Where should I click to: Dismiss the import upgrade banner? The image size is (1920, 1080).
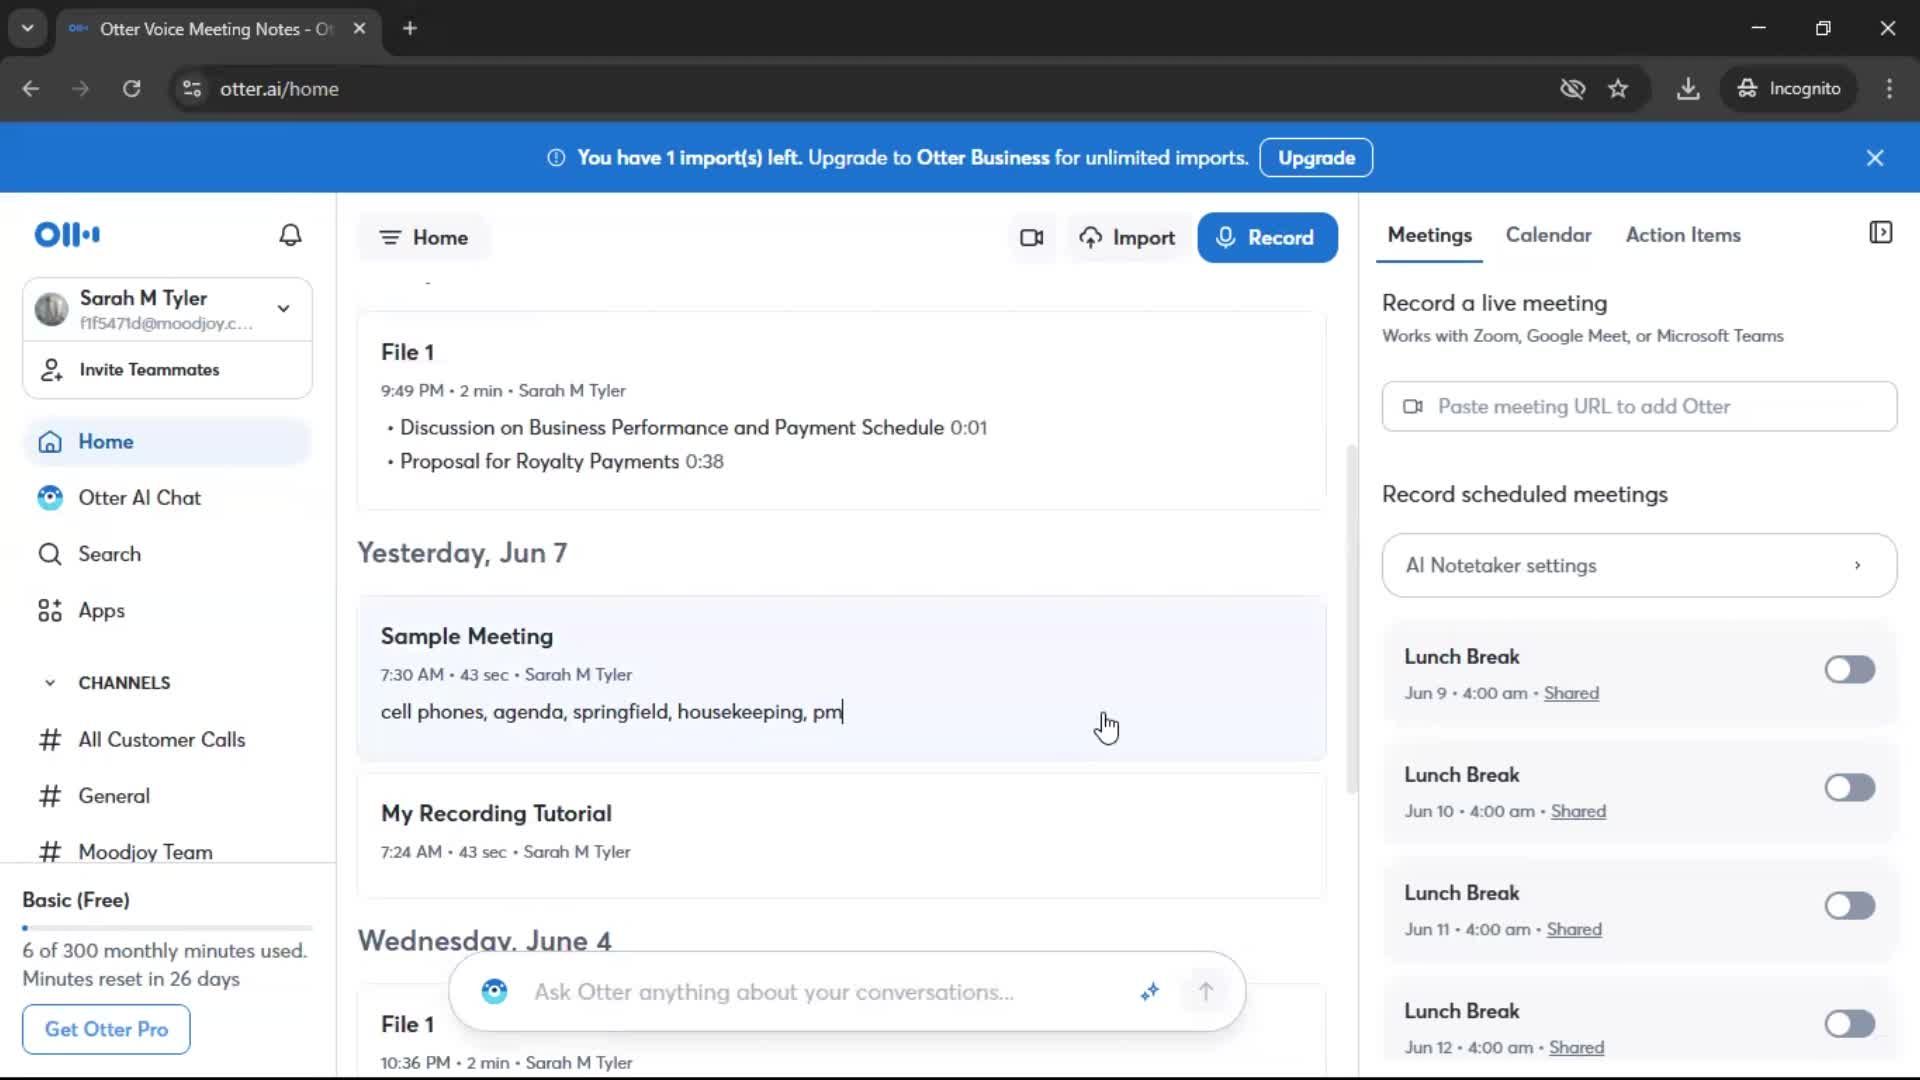pos(1875,158)
